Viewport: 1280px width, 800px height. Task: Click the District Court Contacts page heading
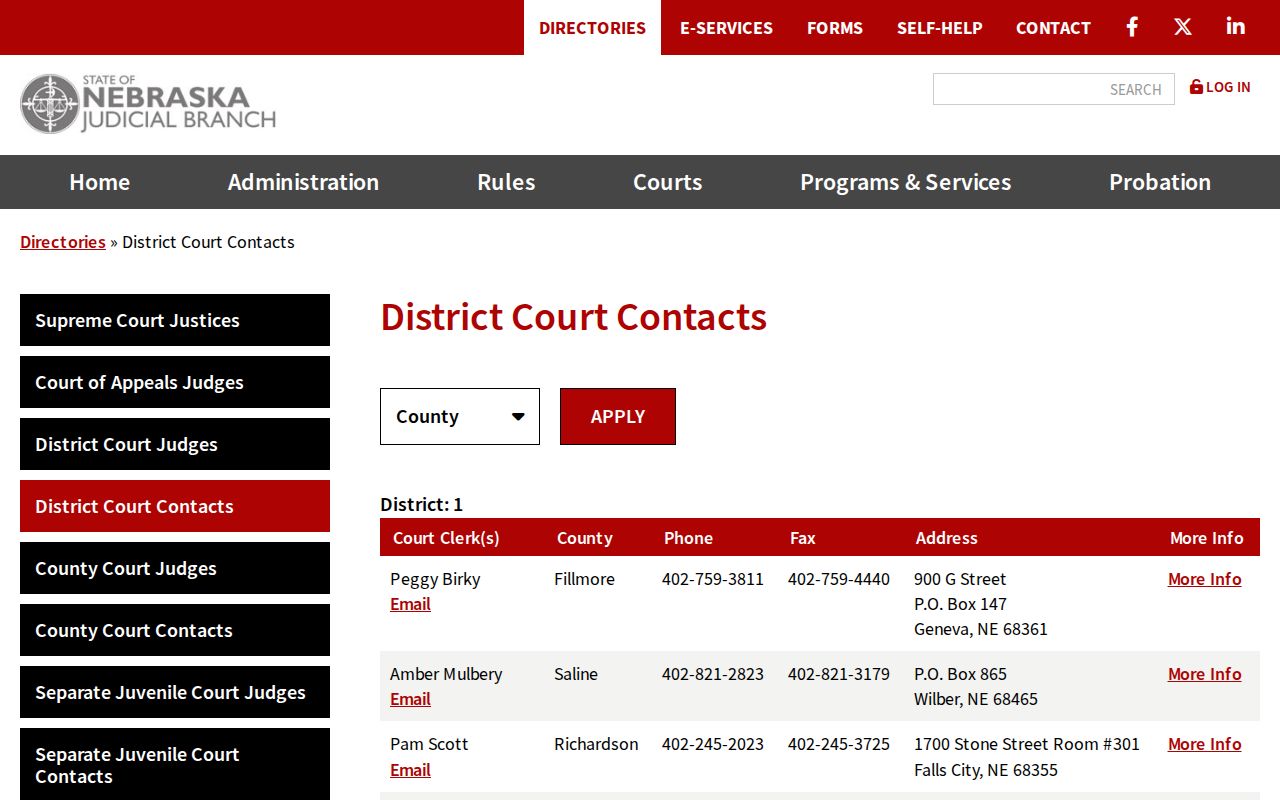tap(573, 317)
